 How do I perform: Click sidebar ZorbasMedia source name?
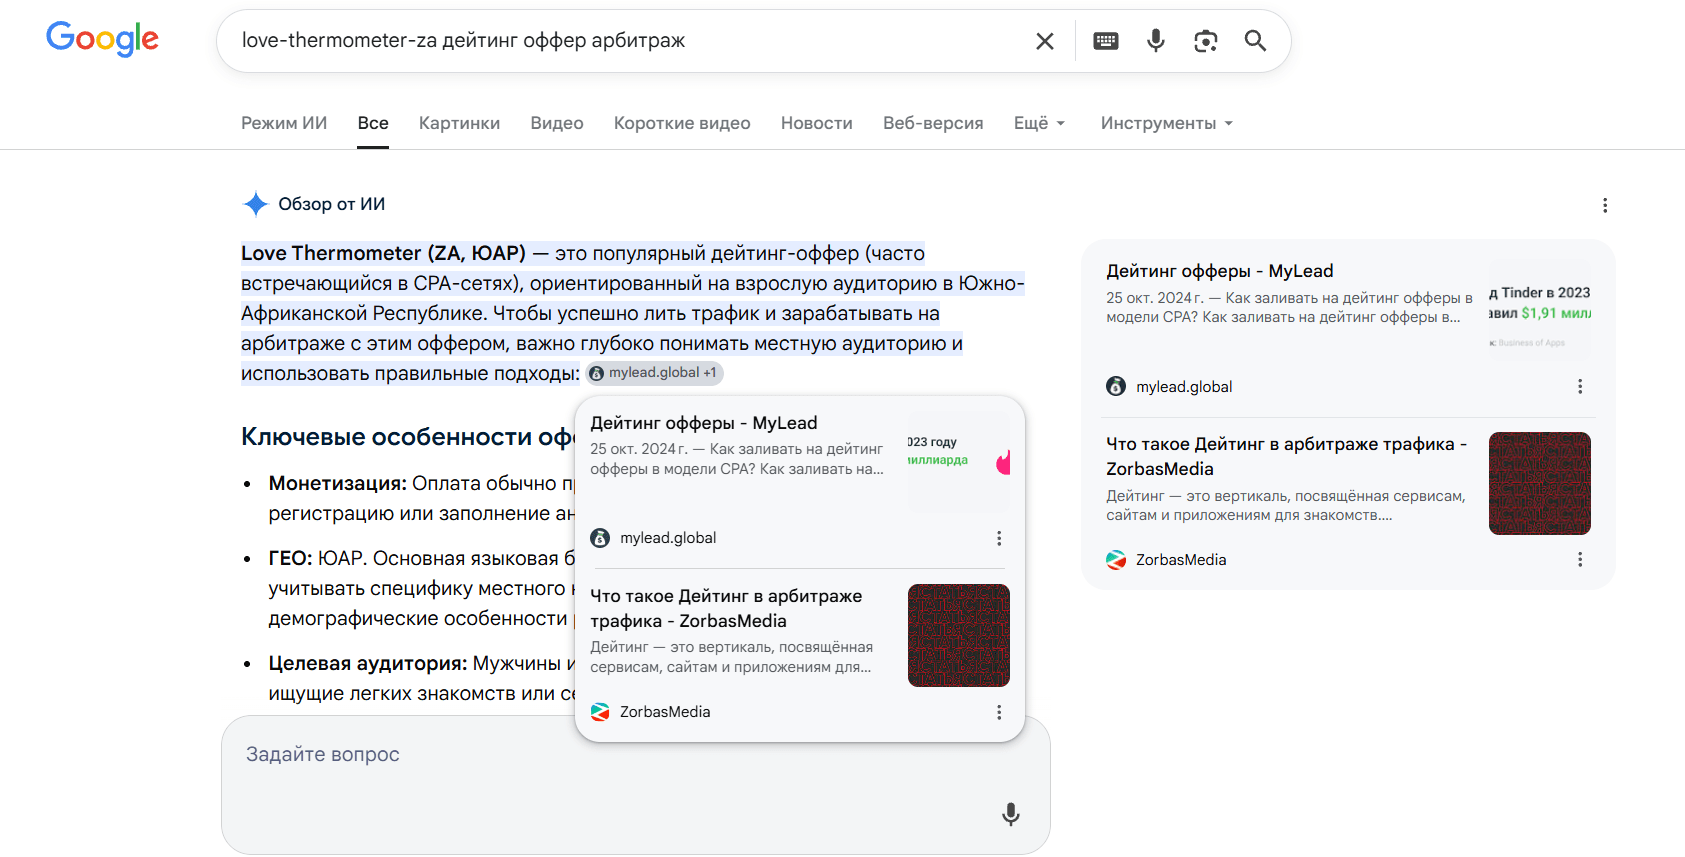[1181, 560]
